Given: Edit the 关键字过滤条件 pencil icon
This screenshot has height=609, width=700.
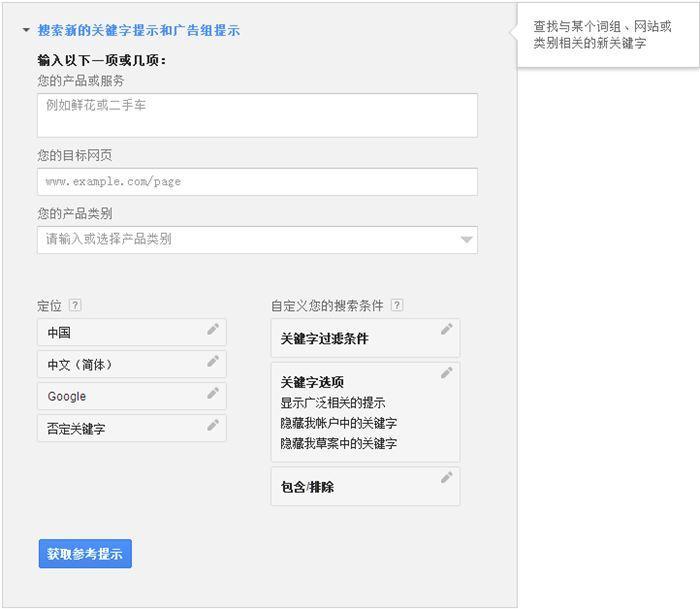Looking at the screenshot, I should click(x=446, y=329).
